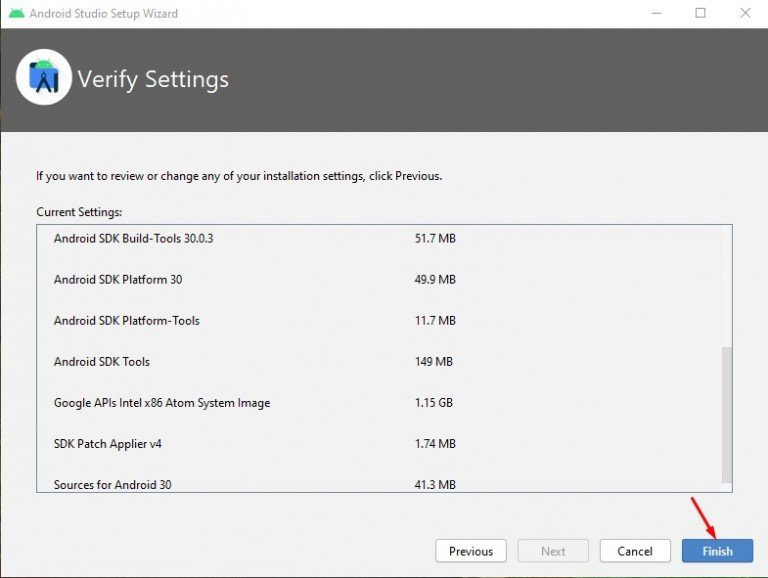768x578 pixels.
Task: Click the Android icon in title bar
Action: coord(16,13)
